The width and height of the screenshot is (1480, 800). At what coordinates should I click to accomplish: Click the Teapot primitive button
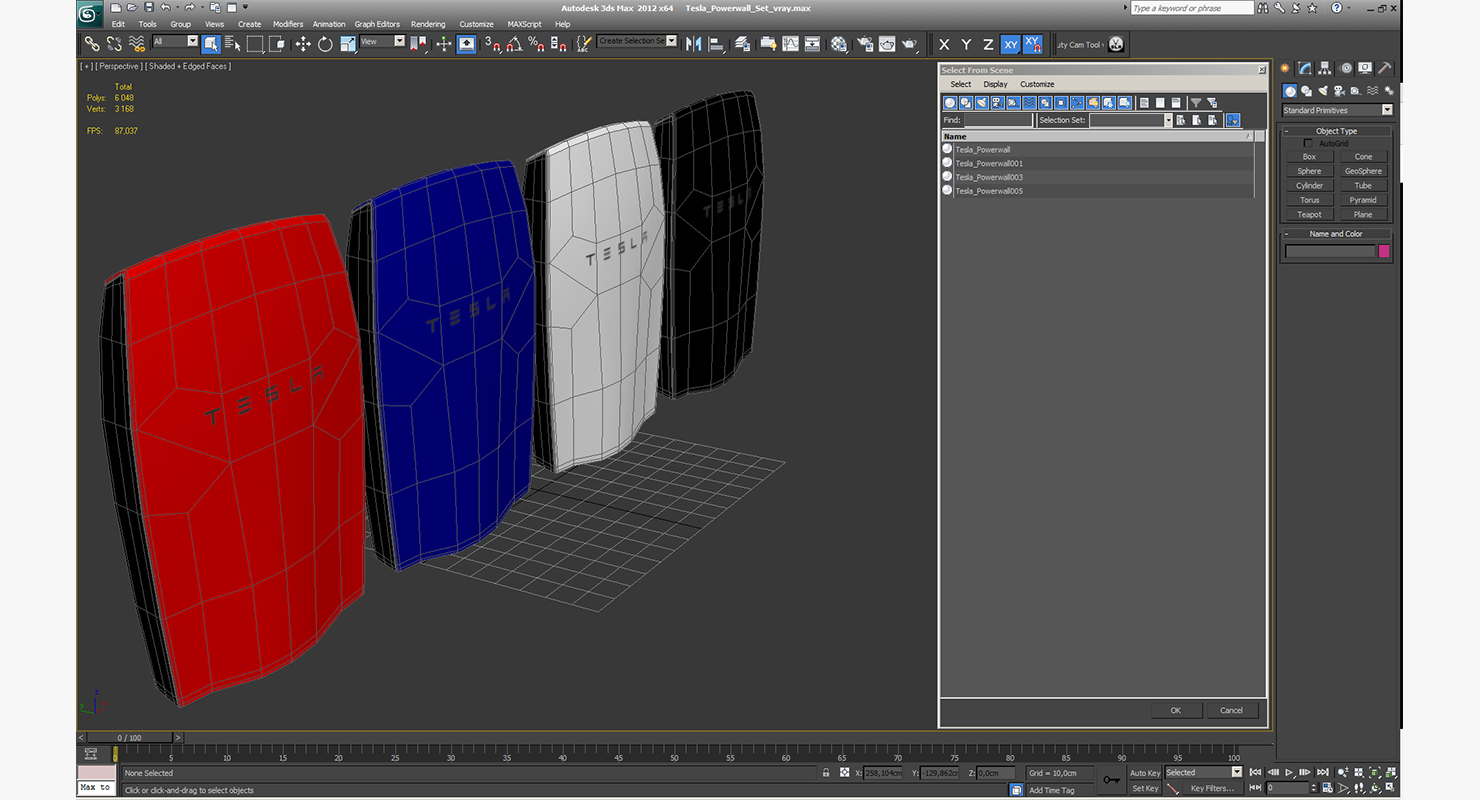(1309, 214)
